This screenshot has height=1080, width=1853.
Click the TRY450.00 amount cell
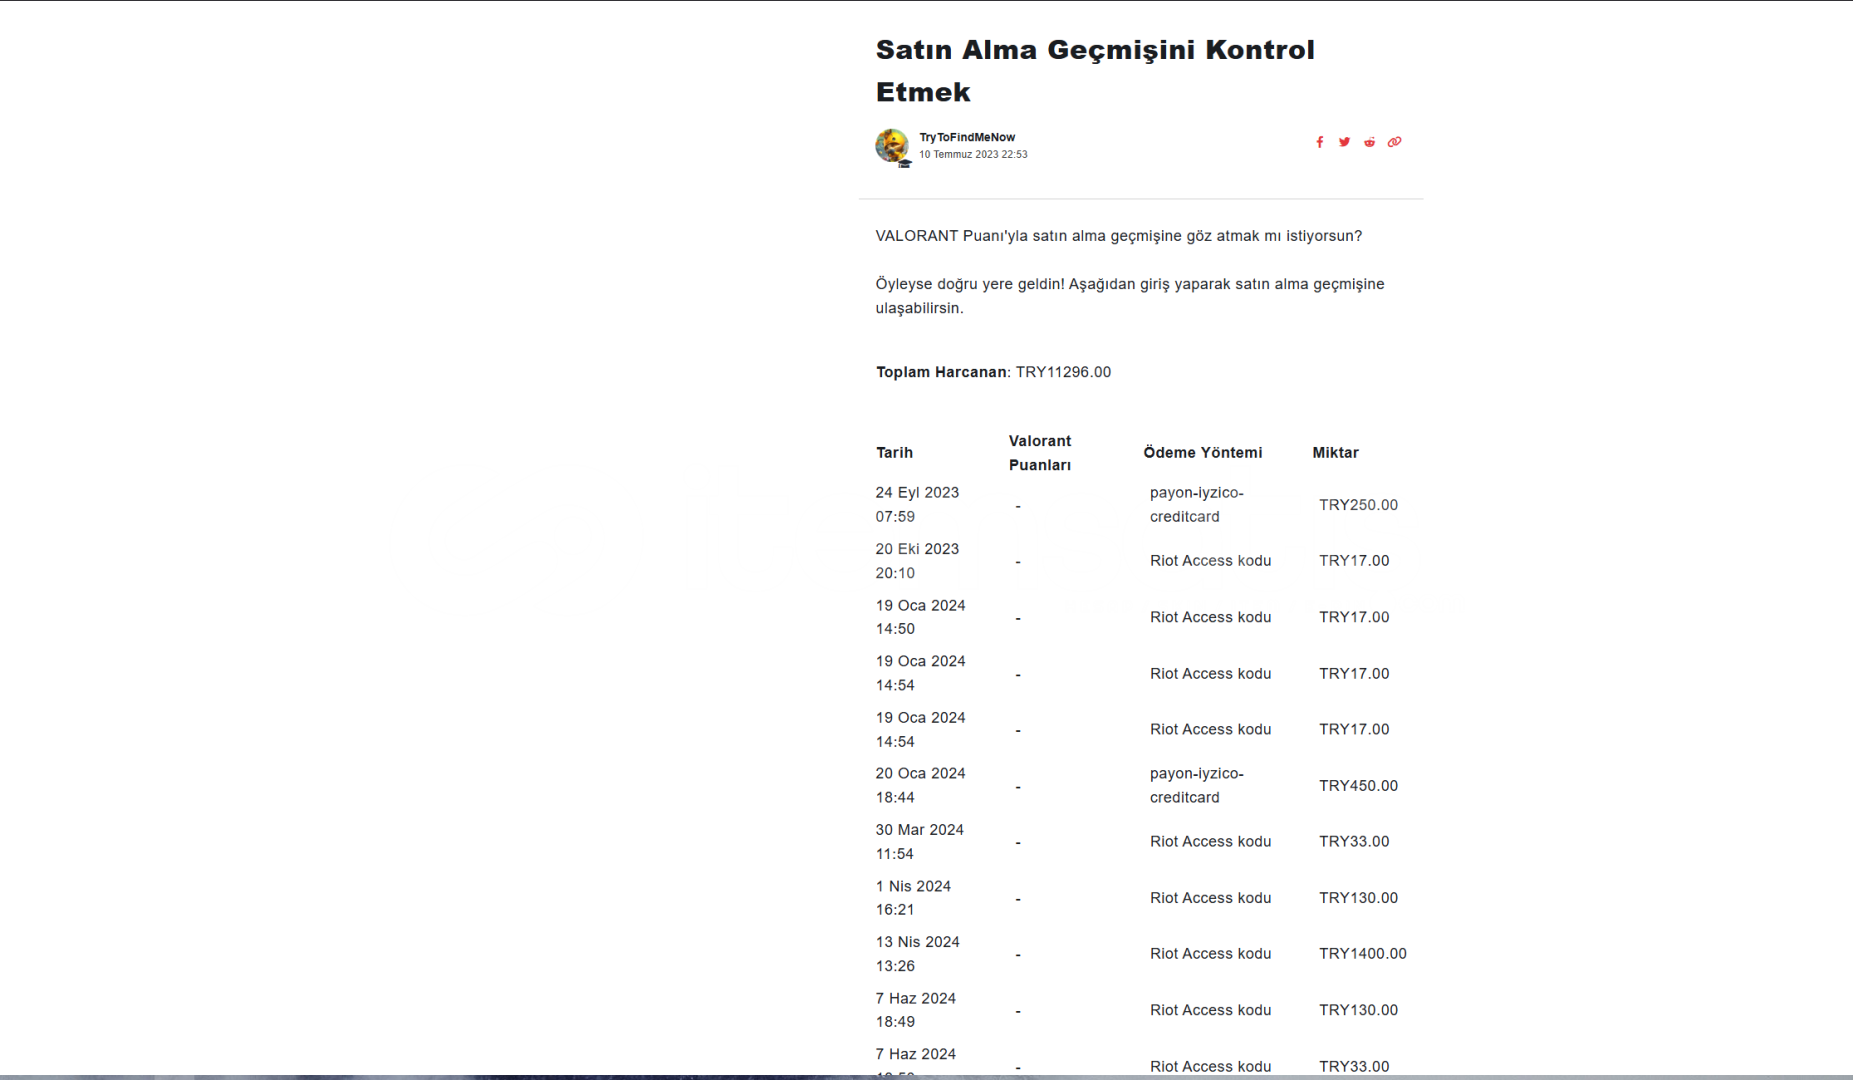click(1357, 786)
